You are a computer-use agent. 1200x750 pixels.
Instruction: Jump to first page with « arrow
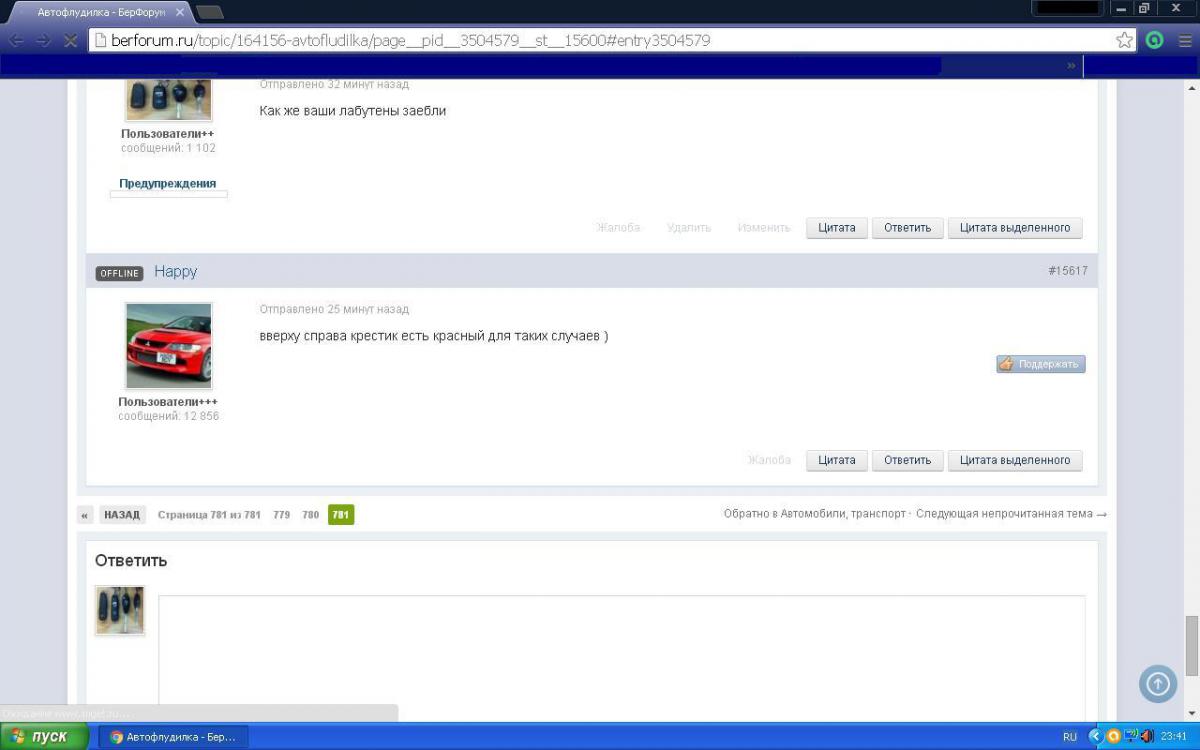tap(85, 515)
